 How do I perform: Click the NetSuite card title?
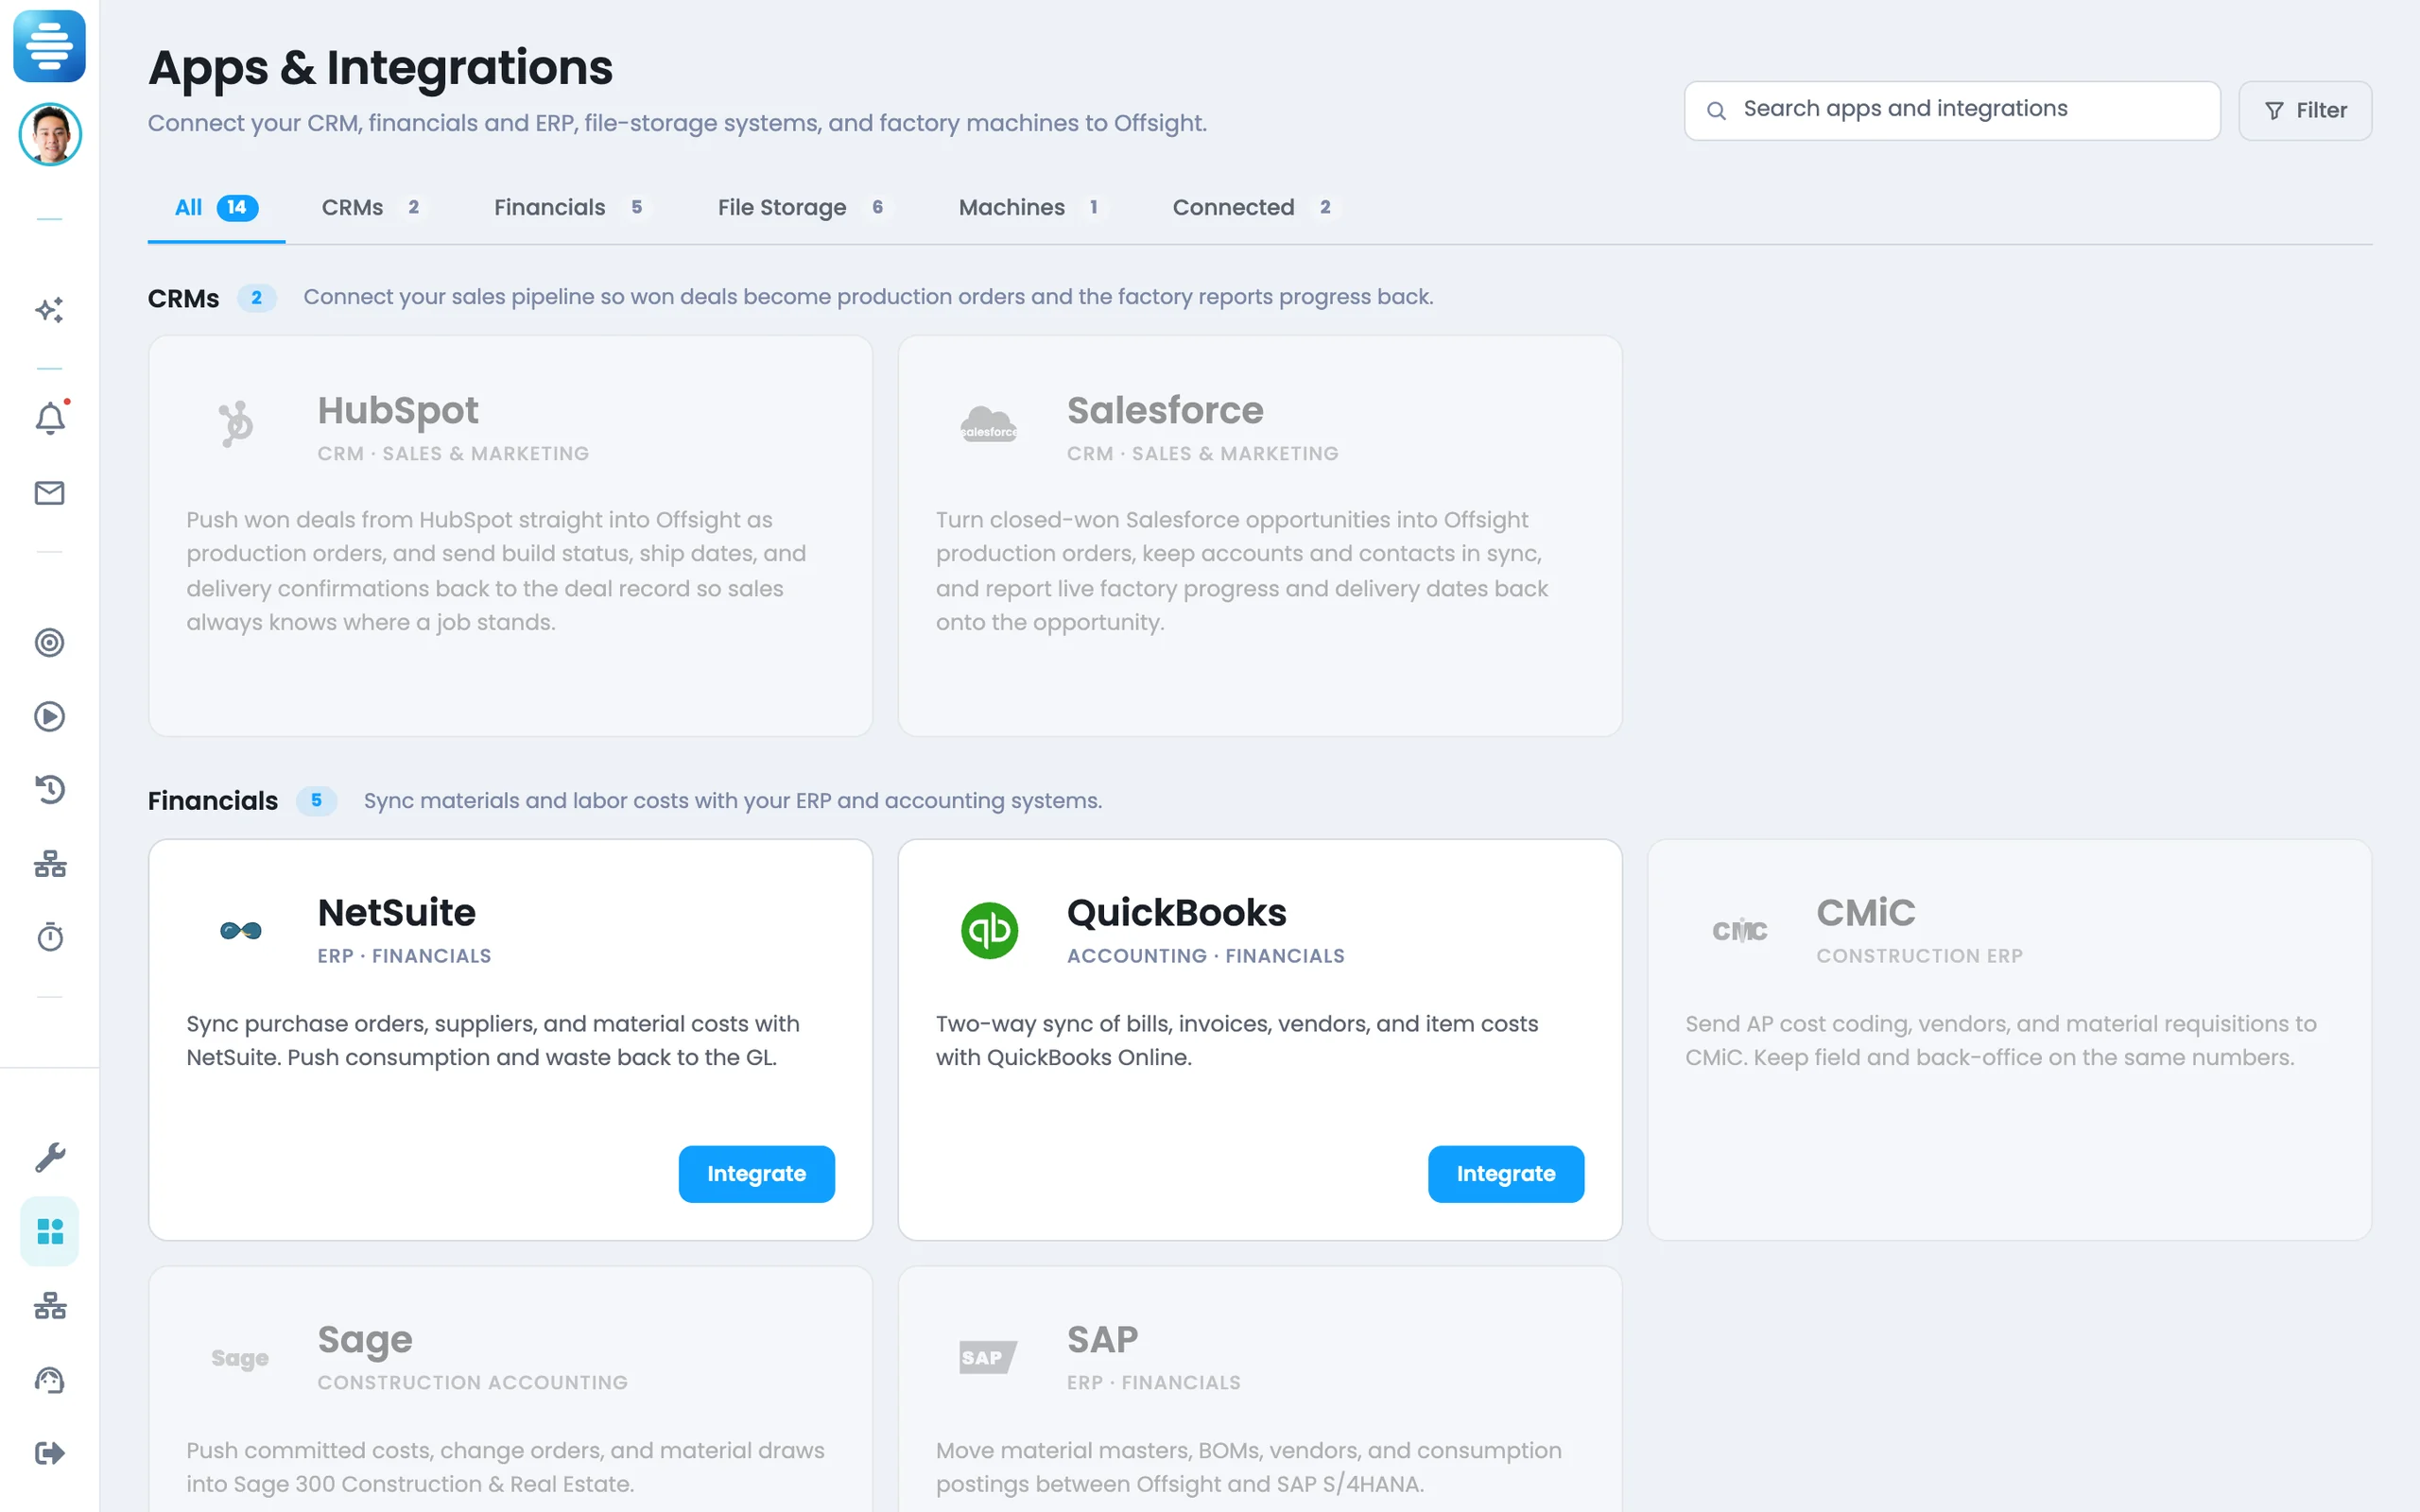tap(397, 913)
